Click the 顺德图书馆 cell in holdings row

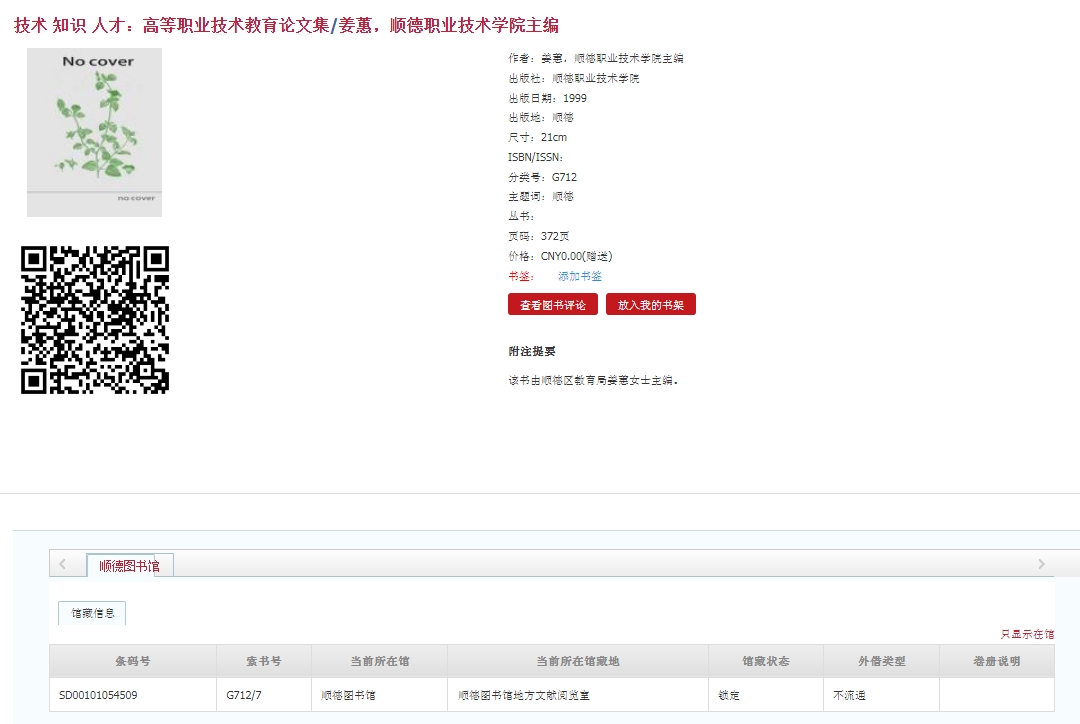pyautogui.click(x=380, y=695)
